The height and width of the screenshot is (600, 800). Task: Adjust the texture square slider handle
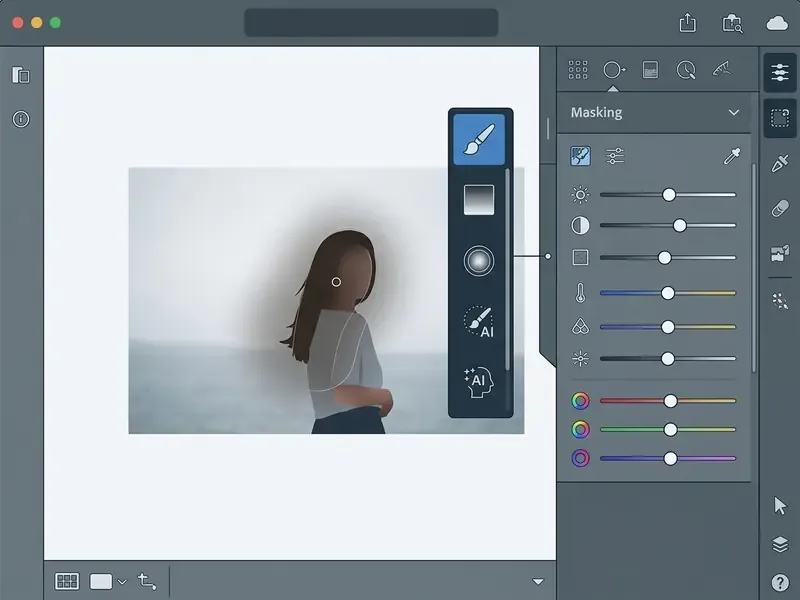pos(664,258)
